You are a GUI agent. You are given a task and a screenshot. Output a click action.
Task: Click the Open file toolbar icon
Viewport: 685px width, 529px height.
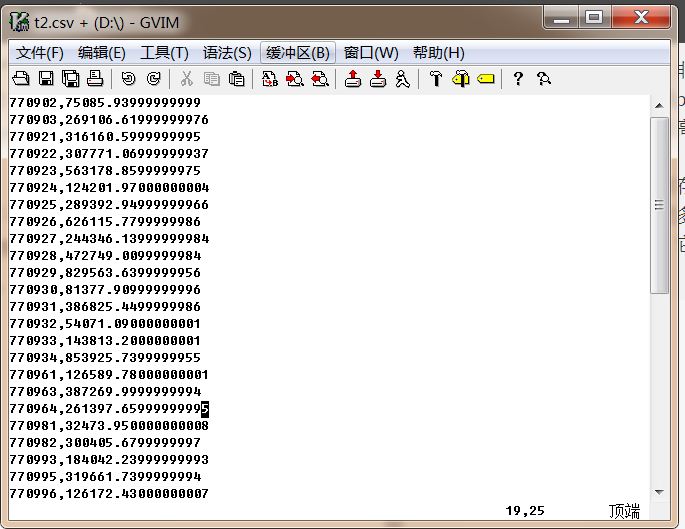tap(21, 79)
